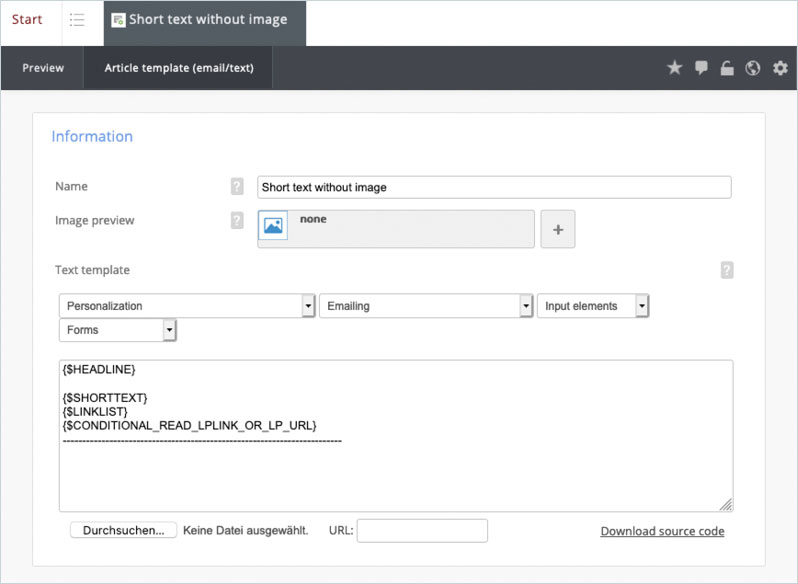Click into the URL input field

(x=422, y=531)
